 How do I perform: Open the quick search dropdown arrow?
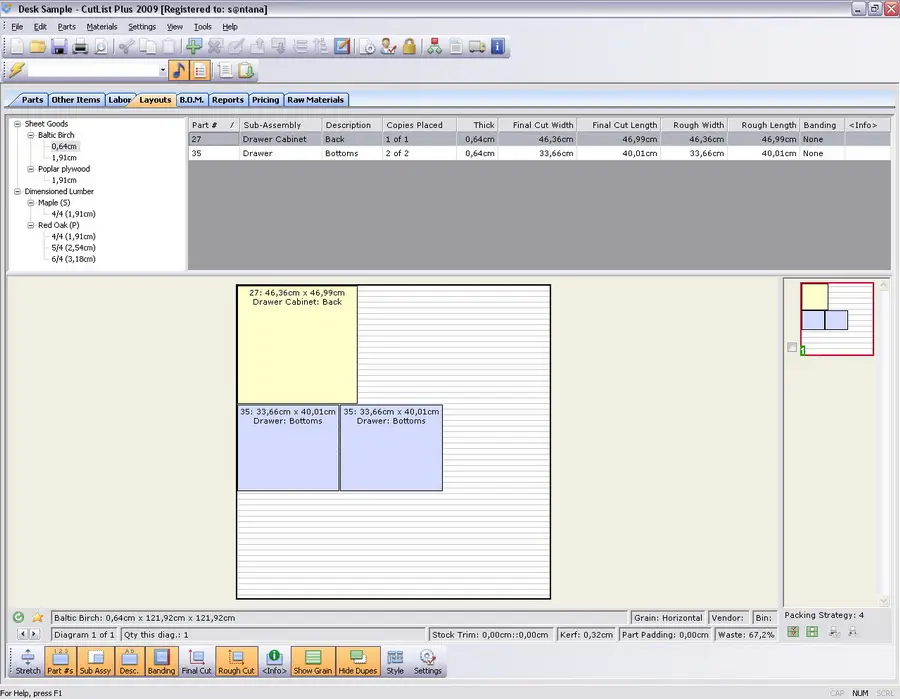[x=162, y=70]
